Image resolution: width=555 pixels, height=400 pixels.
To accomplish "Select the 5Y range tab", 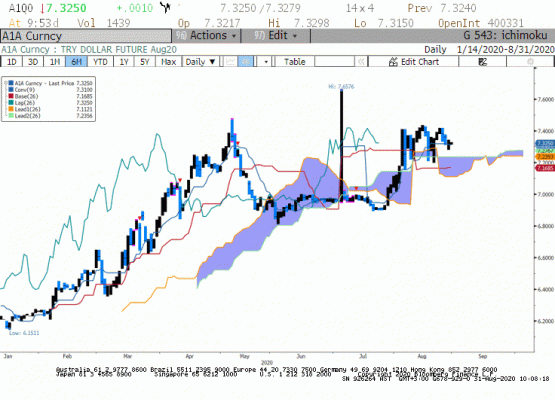I will pos(145,62).
